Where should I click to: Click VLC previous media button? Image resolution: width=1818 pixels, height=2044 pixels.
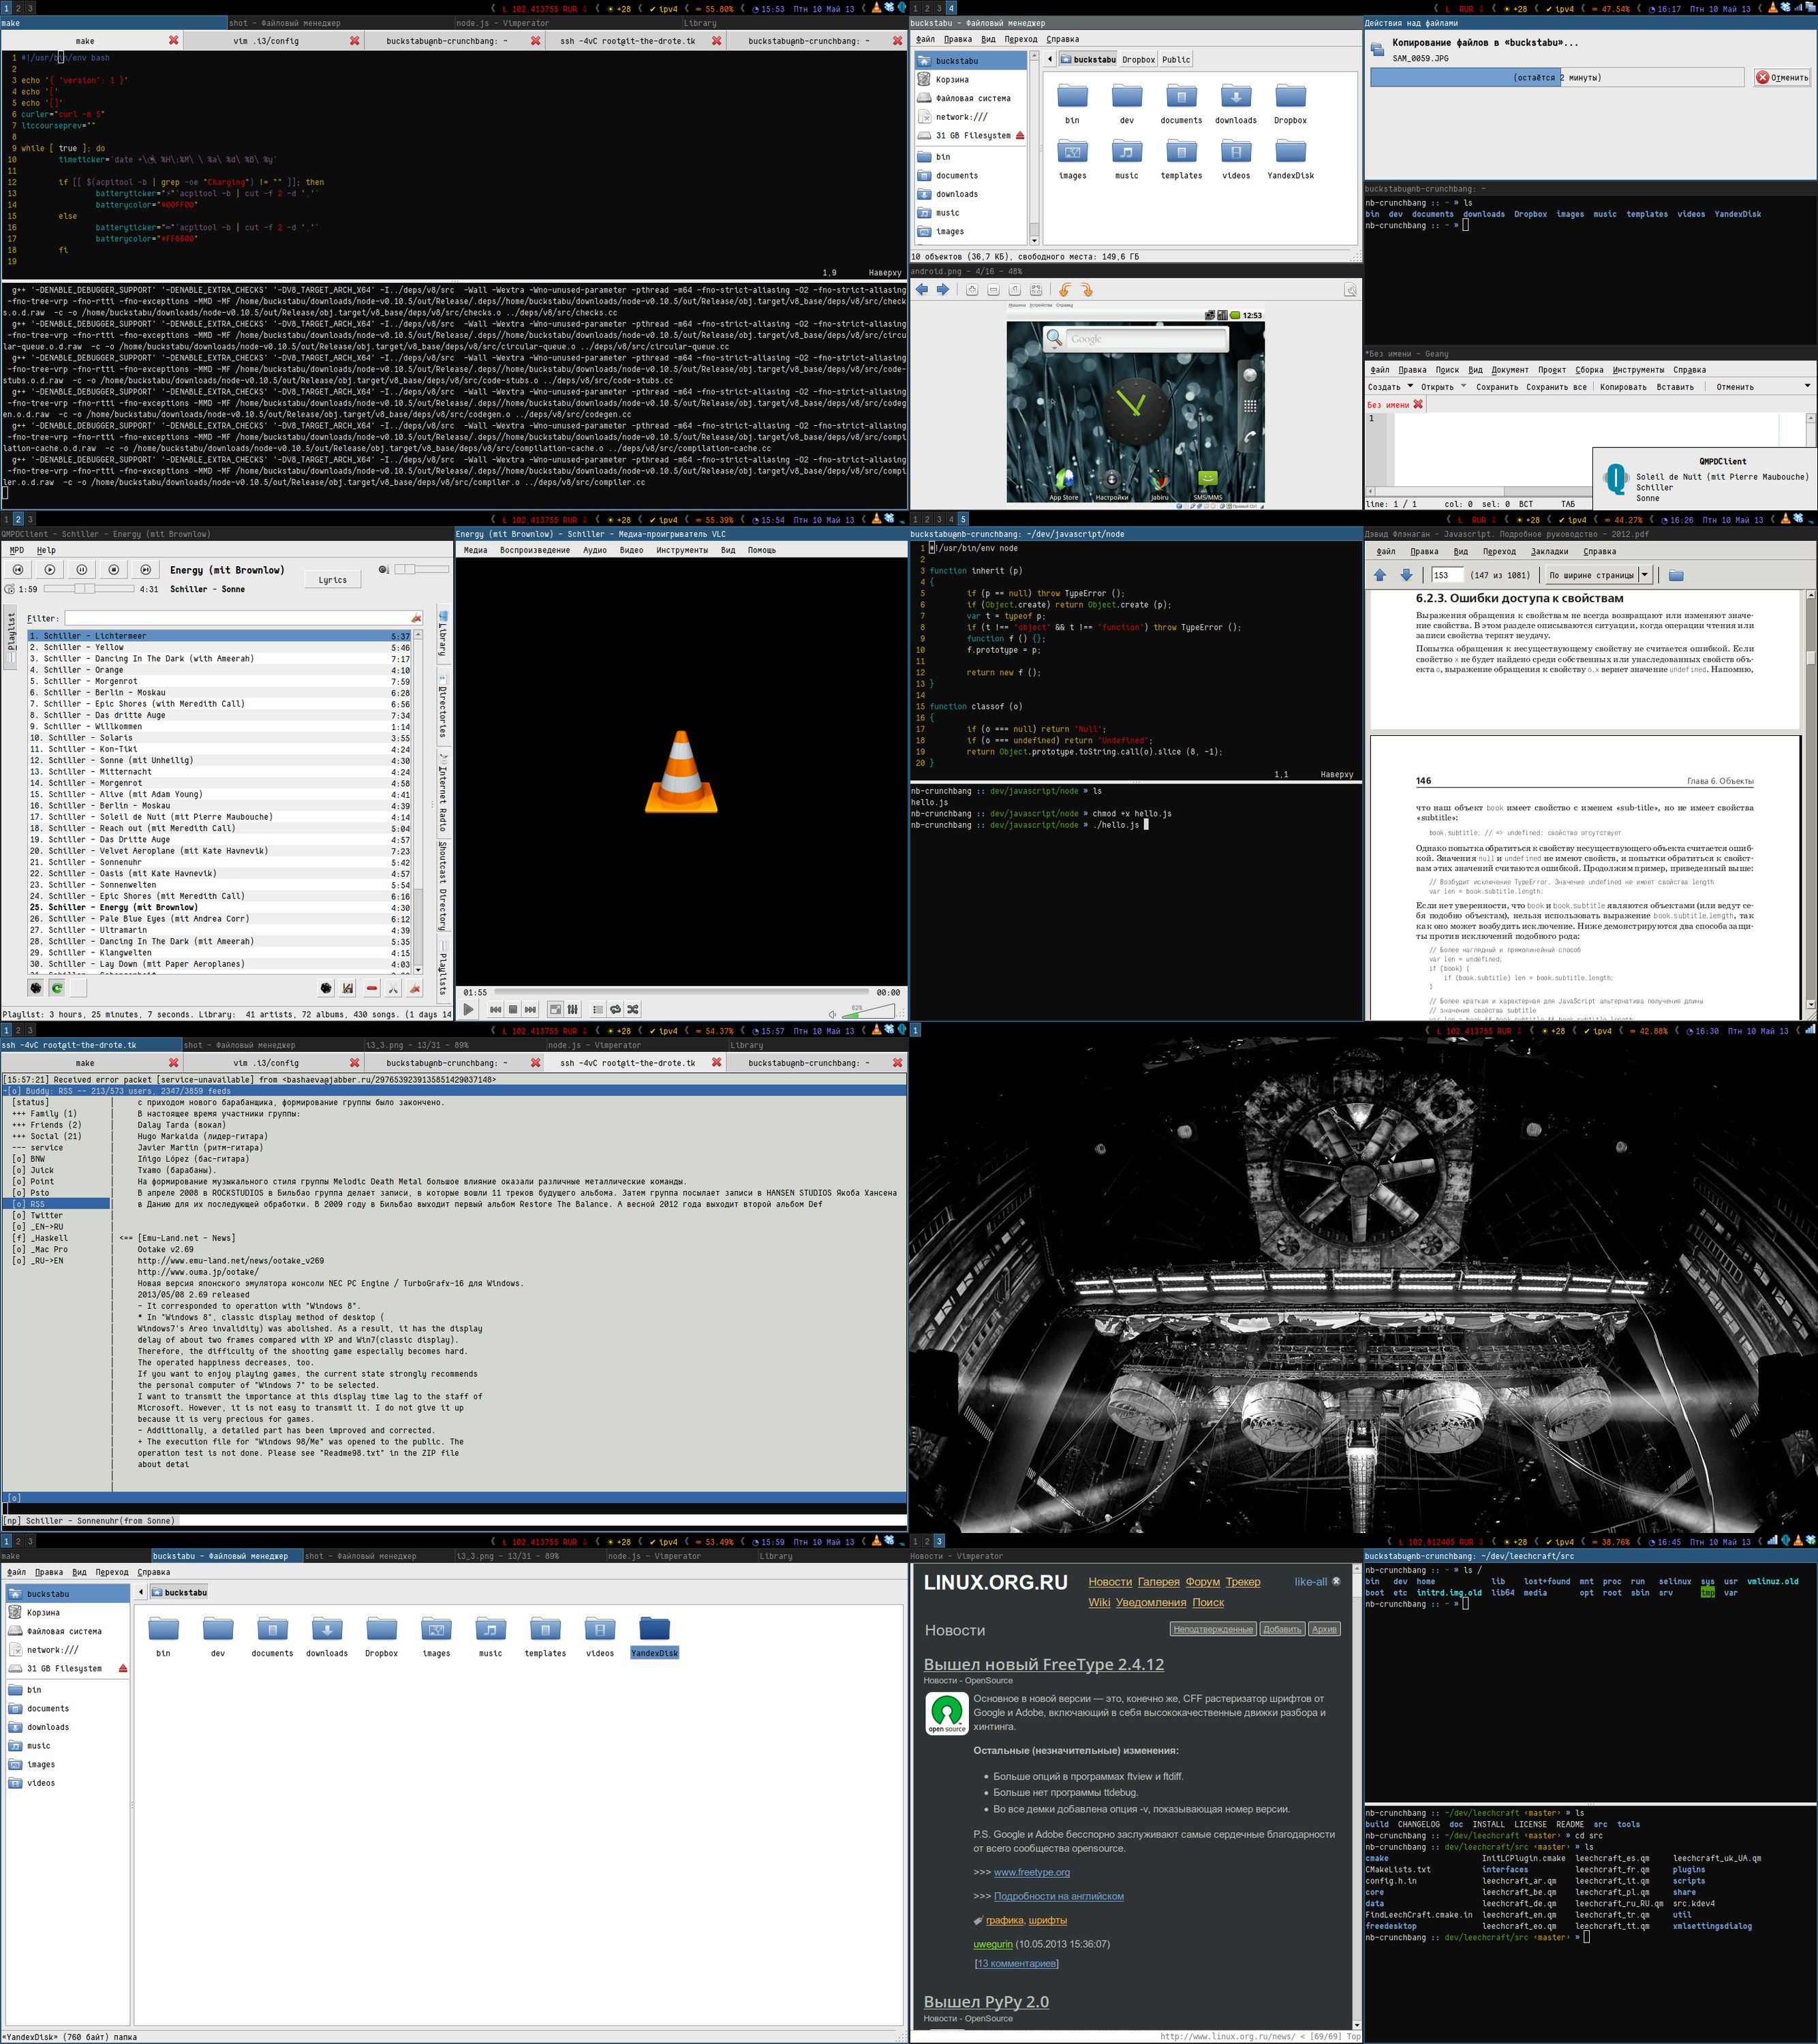(495, 1009)
